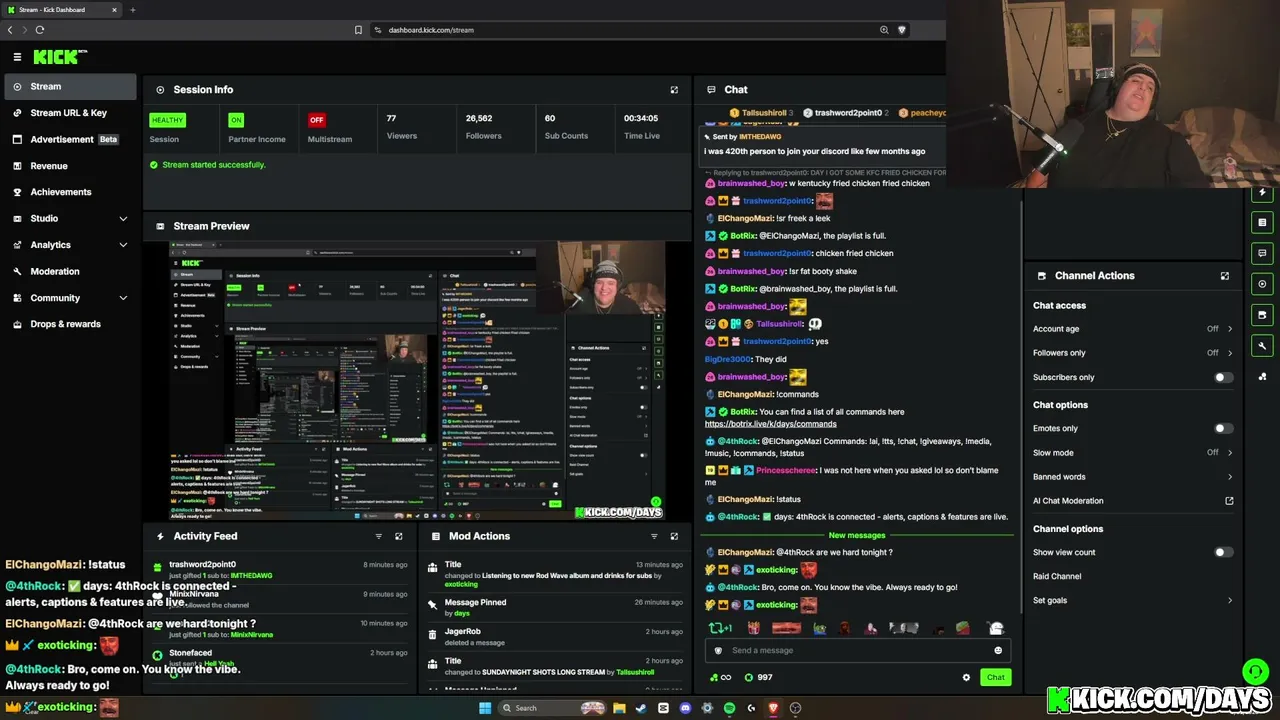The image size is (1280, 720).
Task: Click the Windows Start button
Action: coord(485,708)
